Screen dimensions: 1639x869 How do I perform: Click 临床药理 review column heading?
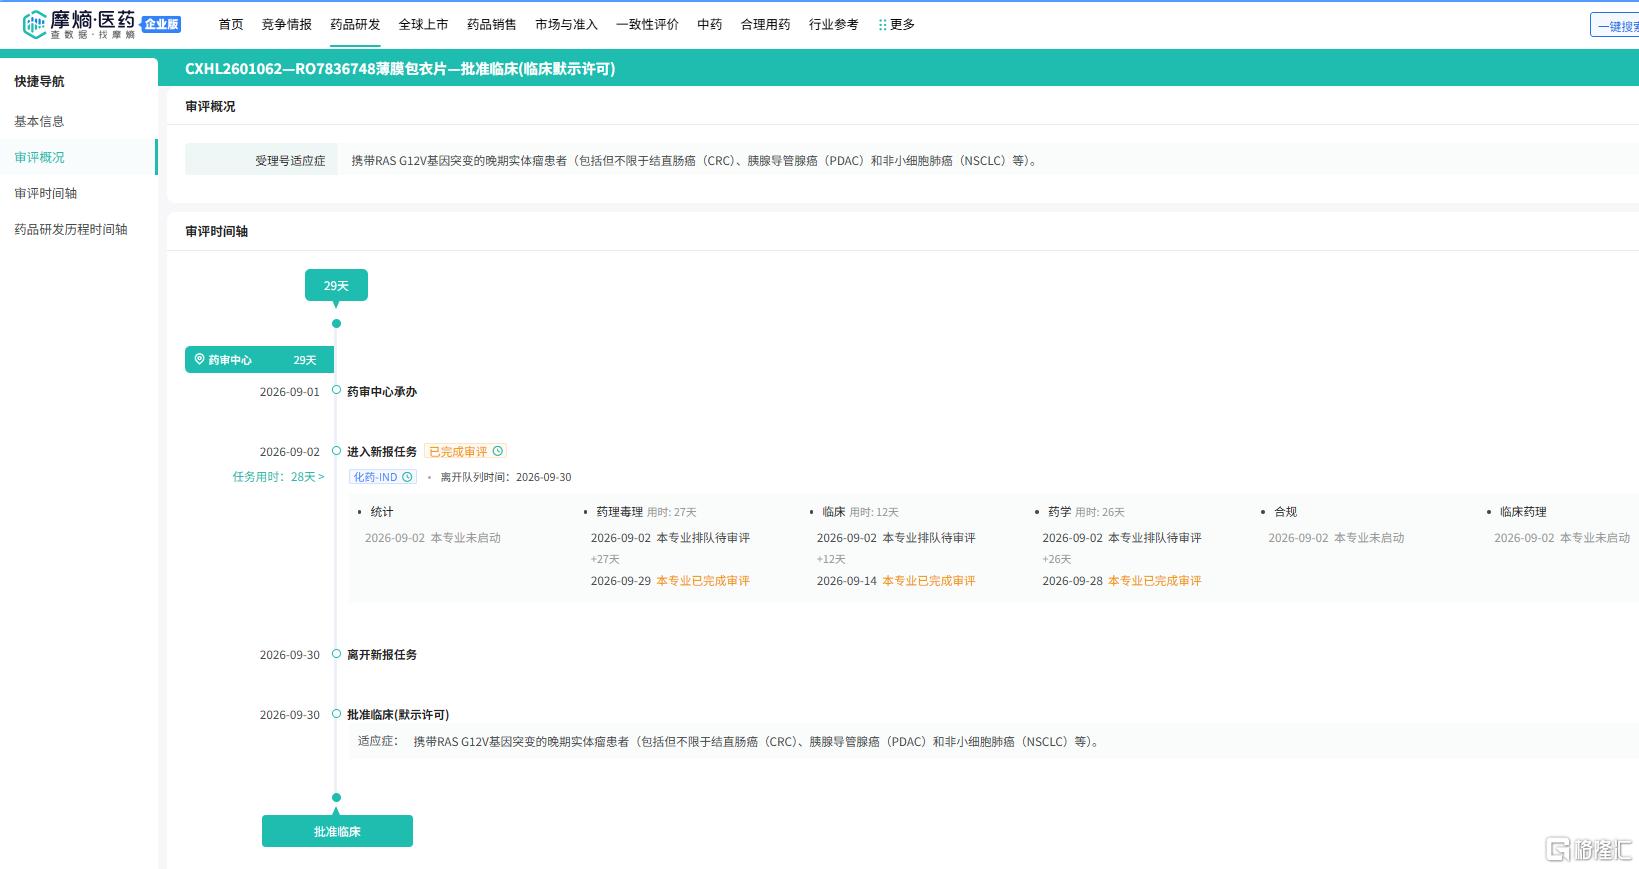coord(1523,512)
